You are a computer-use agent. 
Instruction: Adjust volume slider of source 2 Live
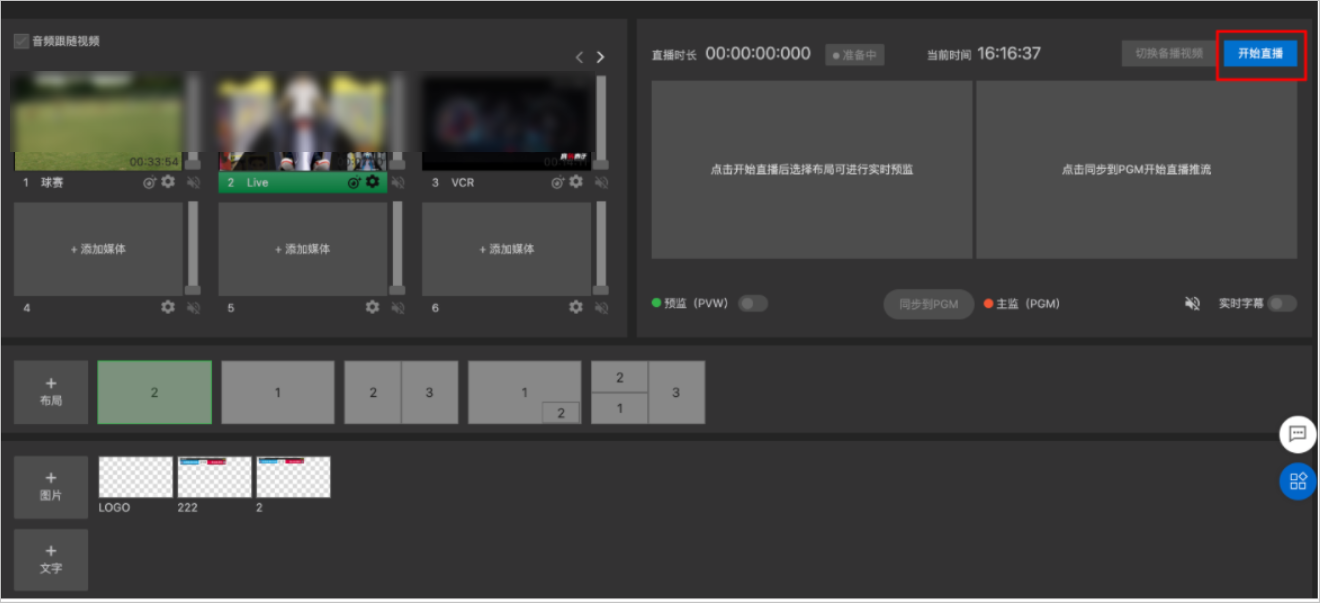pos(398,121)
